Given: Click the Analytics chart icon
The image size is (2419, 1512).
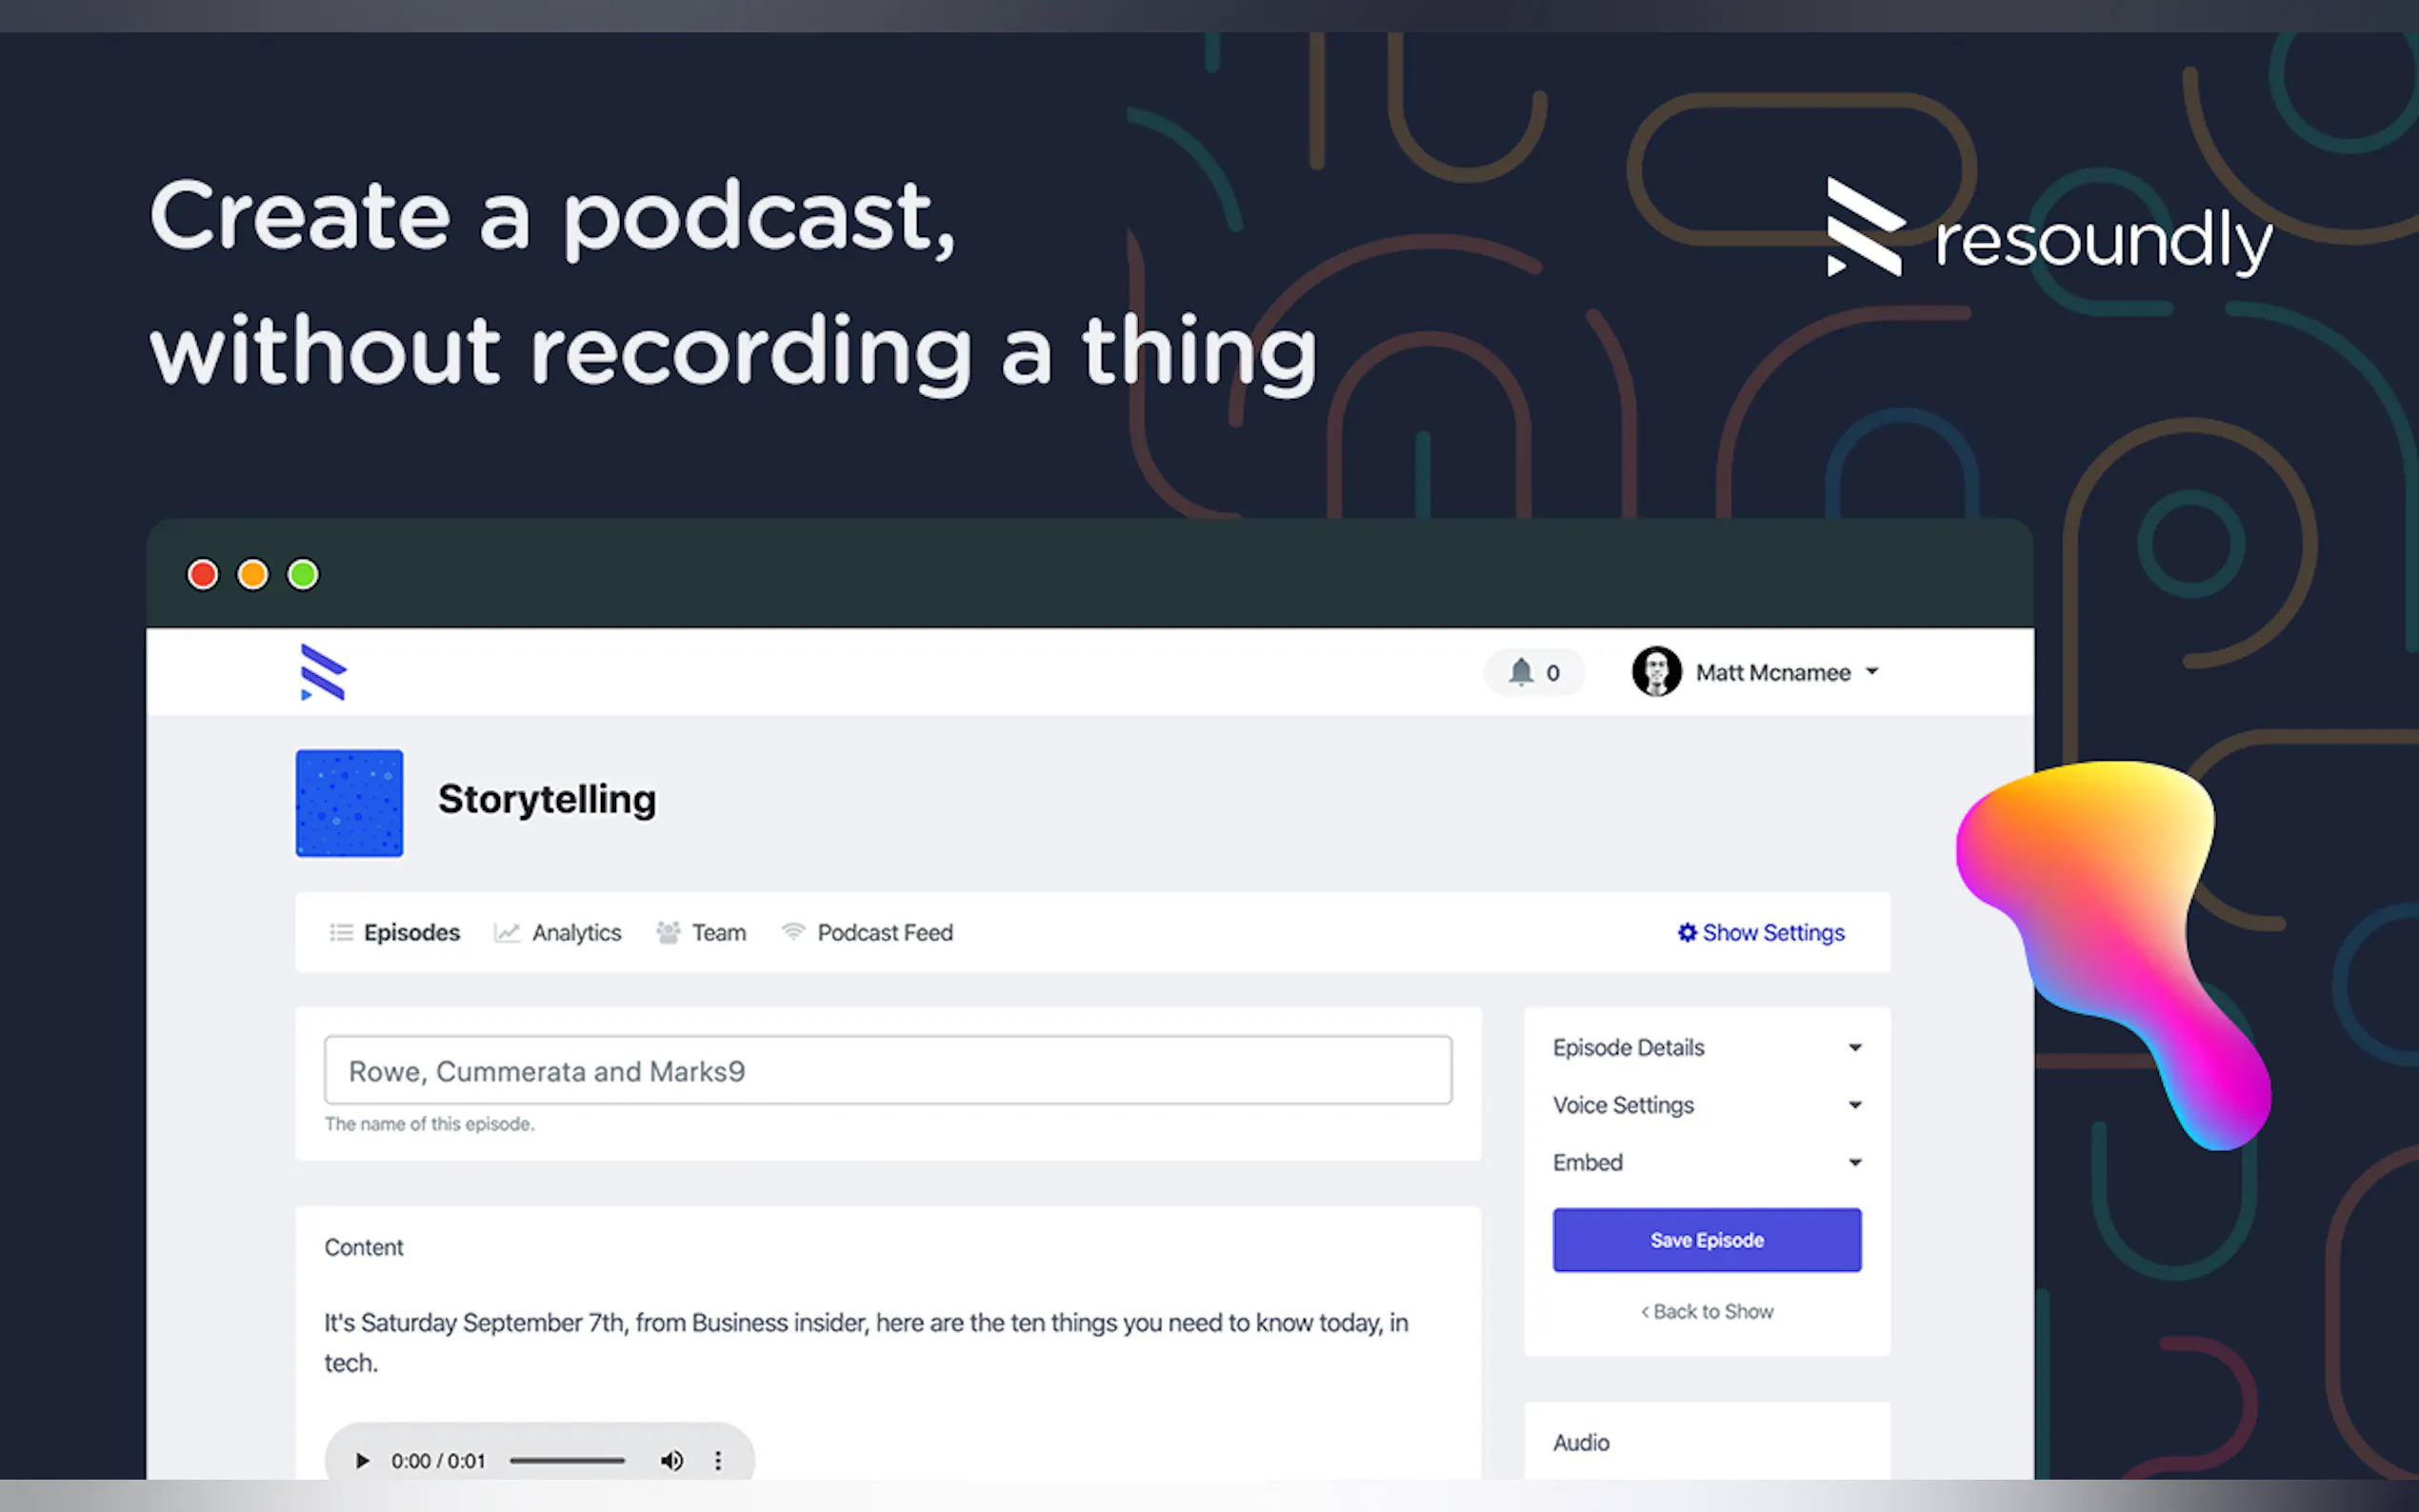Looking at the screenshot, I should click(507, 932).
